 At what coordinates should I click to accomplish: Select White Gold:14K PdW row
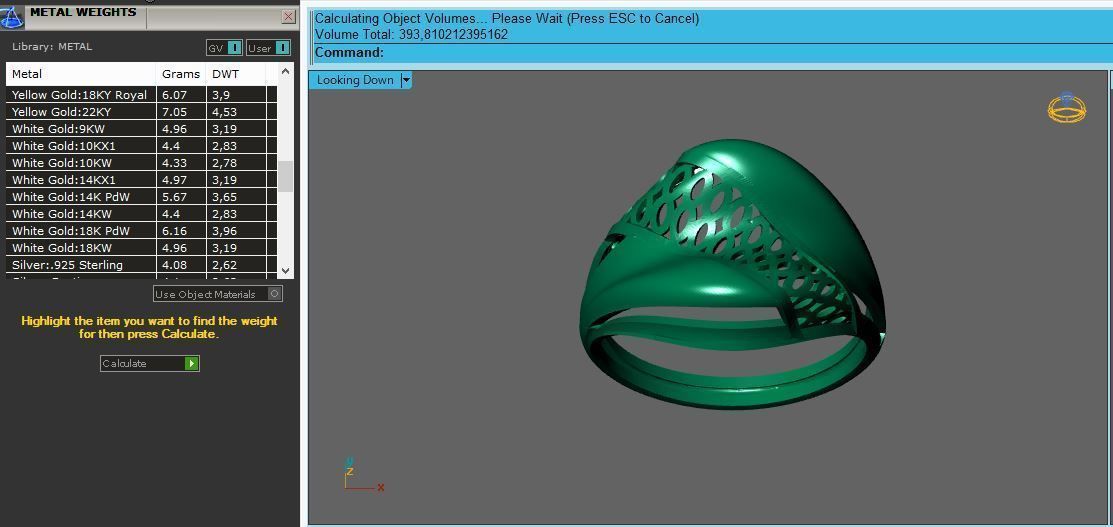pos(141,197)
